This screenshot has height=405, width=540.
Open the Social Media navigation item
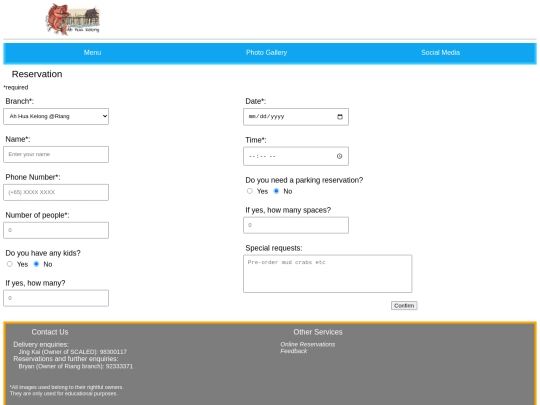point(440,53)
